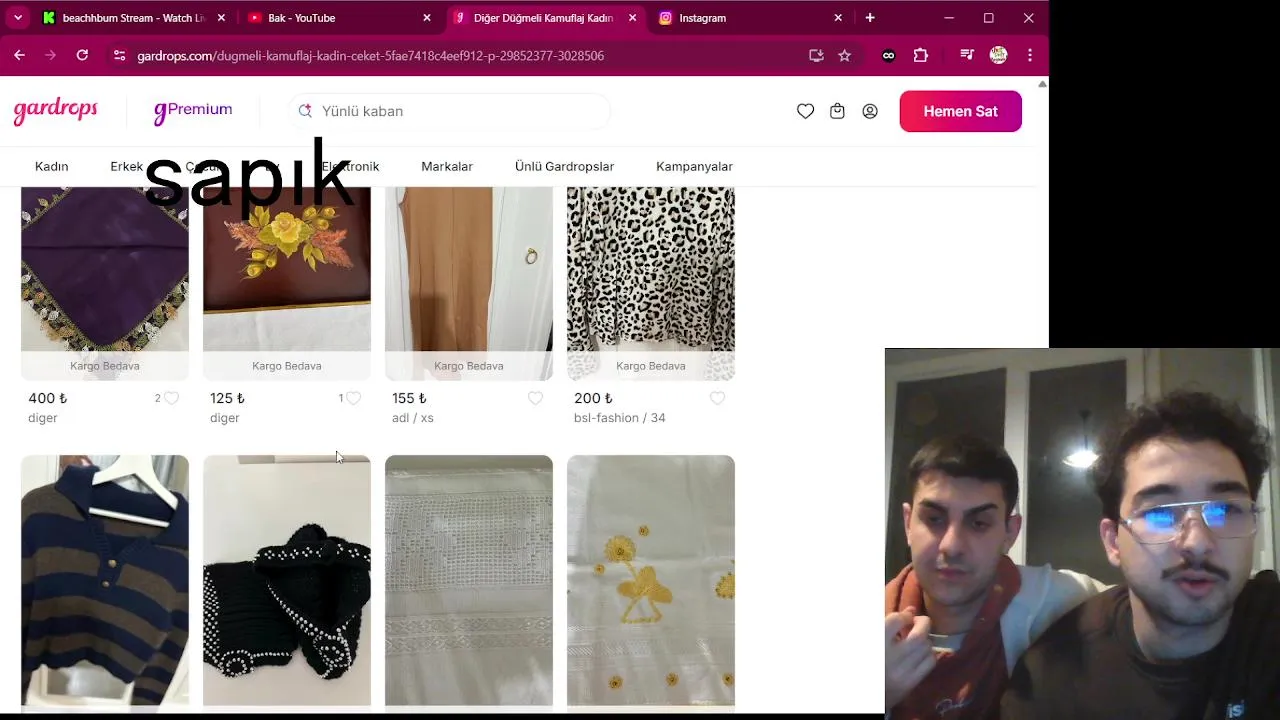Image resolution: width=1280 pixels, height=720 pixels.
Task: Open the user account profile icon
Action: (x=870, y=111)
